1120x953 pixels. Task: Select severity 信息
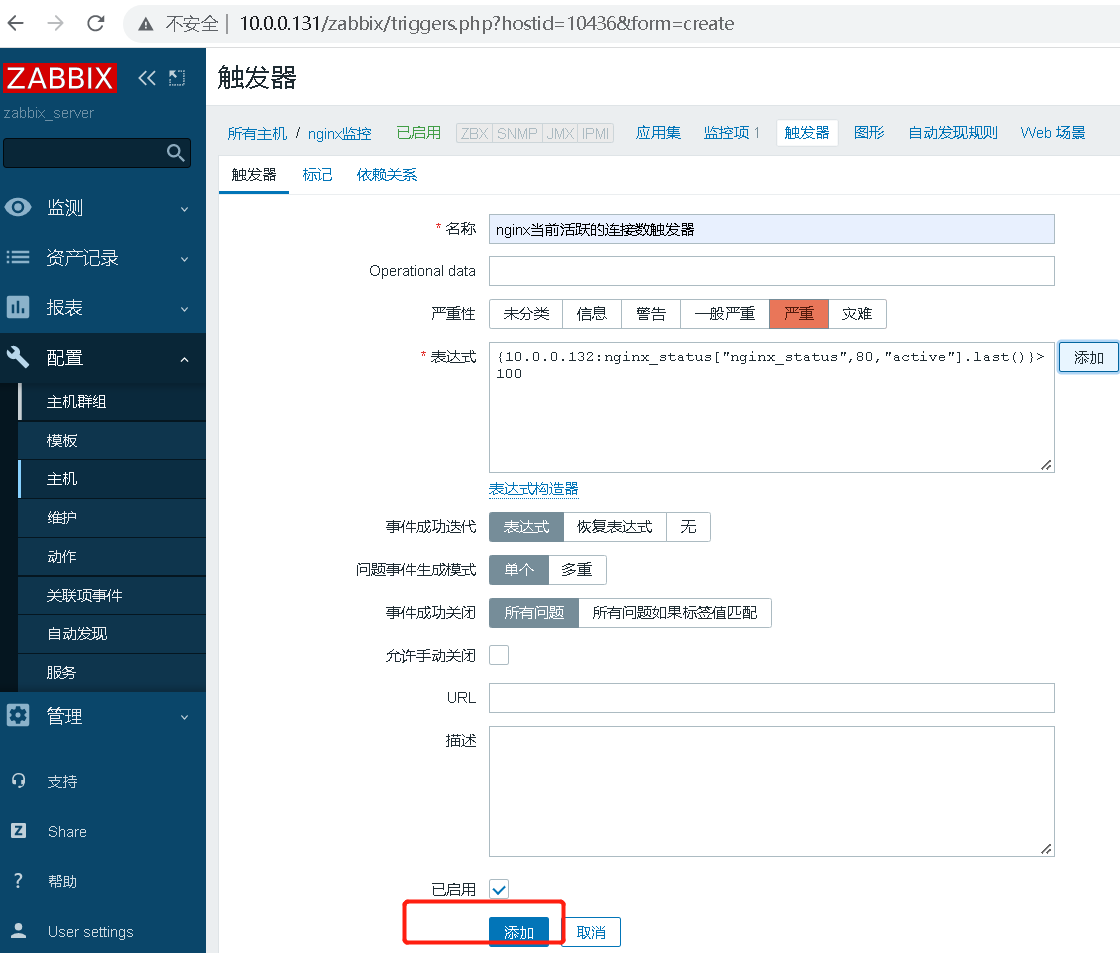(591, 314)
